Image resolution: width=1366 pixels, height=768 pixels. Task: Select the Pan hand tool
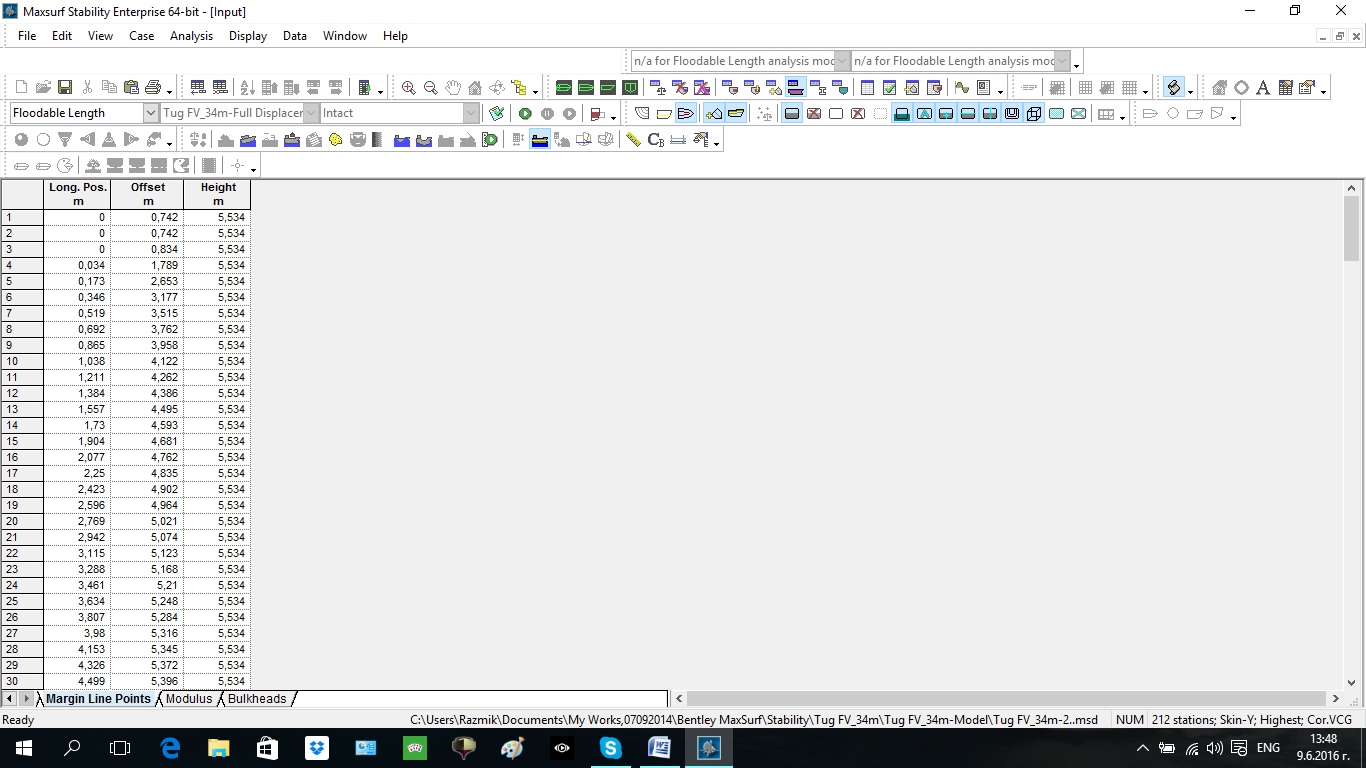tap(453, 88)
